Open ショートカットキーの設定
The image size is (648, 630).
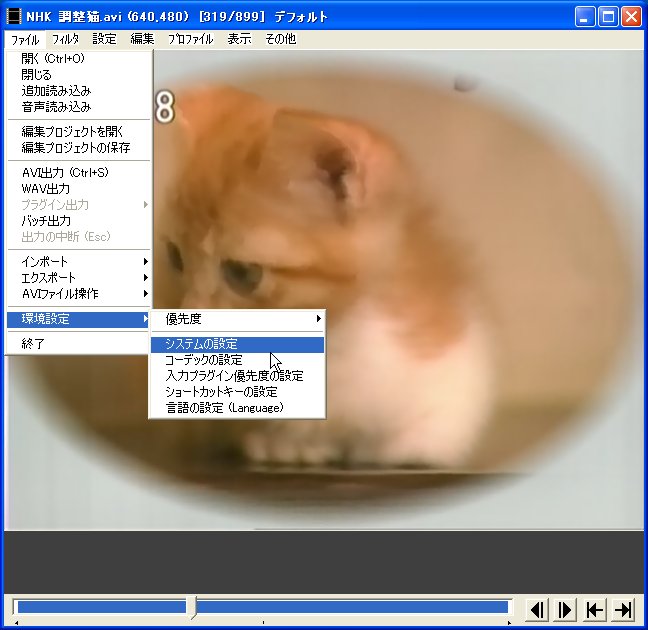coord(237,392)
